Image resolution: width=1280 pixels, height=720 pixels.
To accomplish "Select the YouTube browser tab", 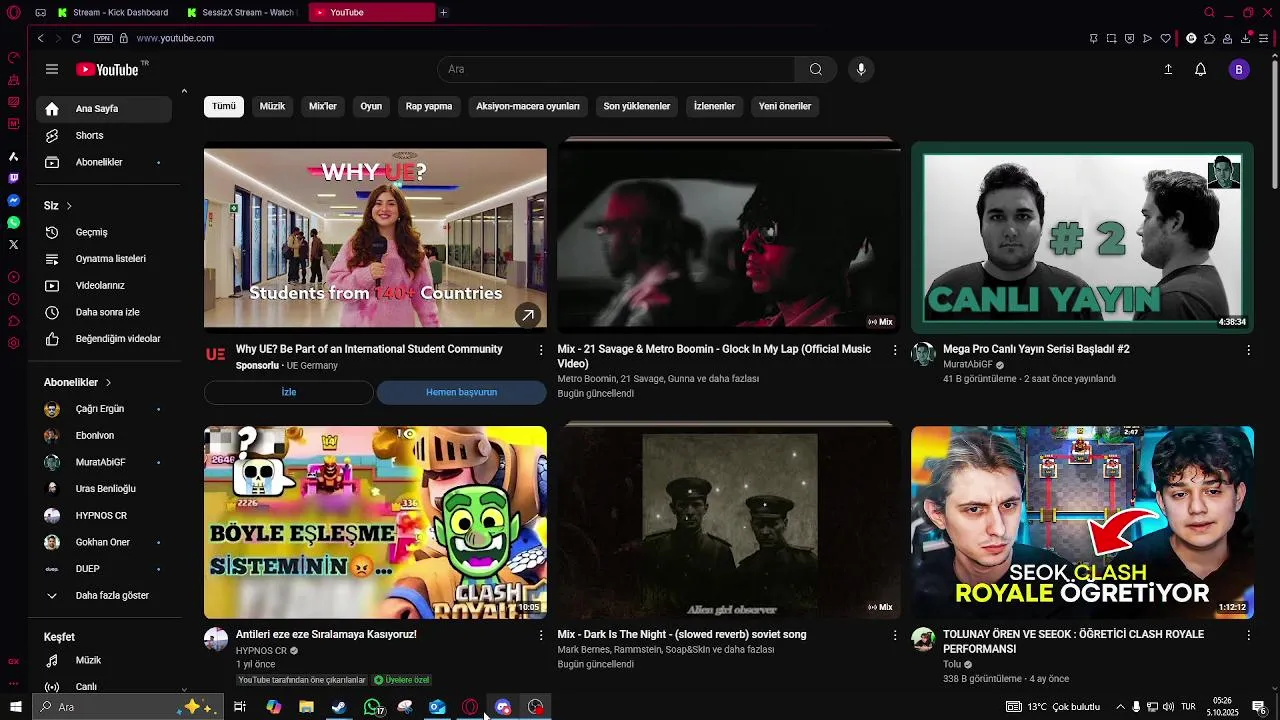I will (372, 12).
